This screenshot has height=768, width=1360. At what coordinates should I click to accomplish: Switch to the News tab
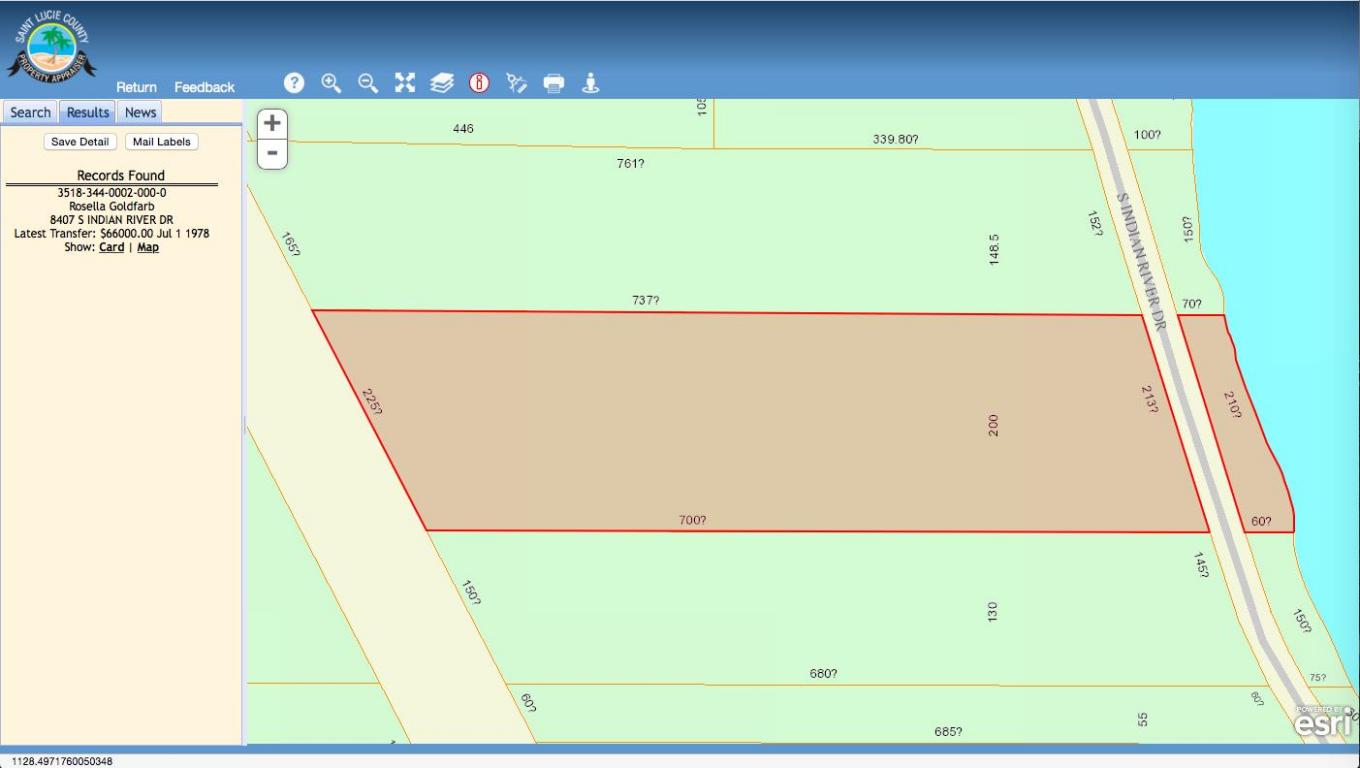(x=140, y=112)
